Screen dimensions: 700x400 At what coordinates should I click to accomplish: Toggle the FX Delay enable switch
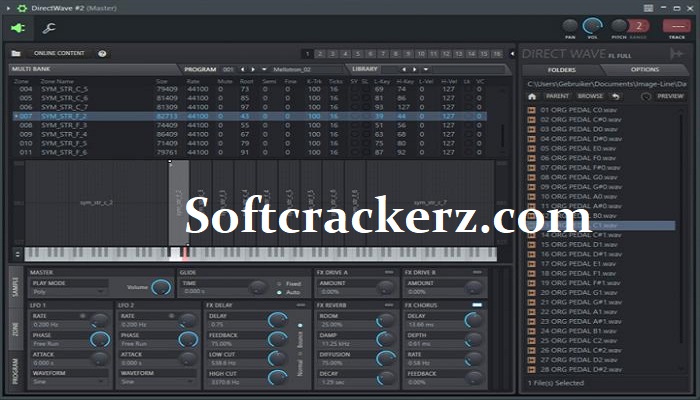coord(300,305)
